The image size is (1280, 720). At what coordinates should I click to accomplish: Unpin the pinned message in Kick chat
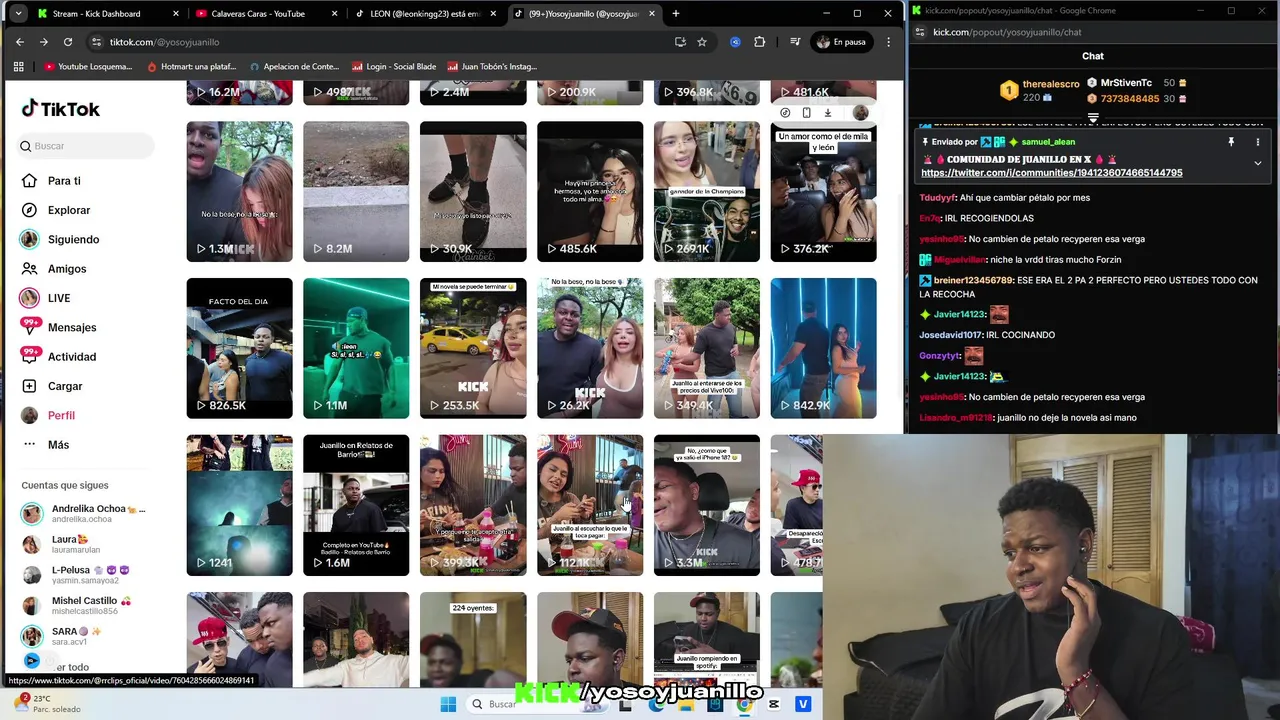pyautogui.click(x=1231, y=142)
